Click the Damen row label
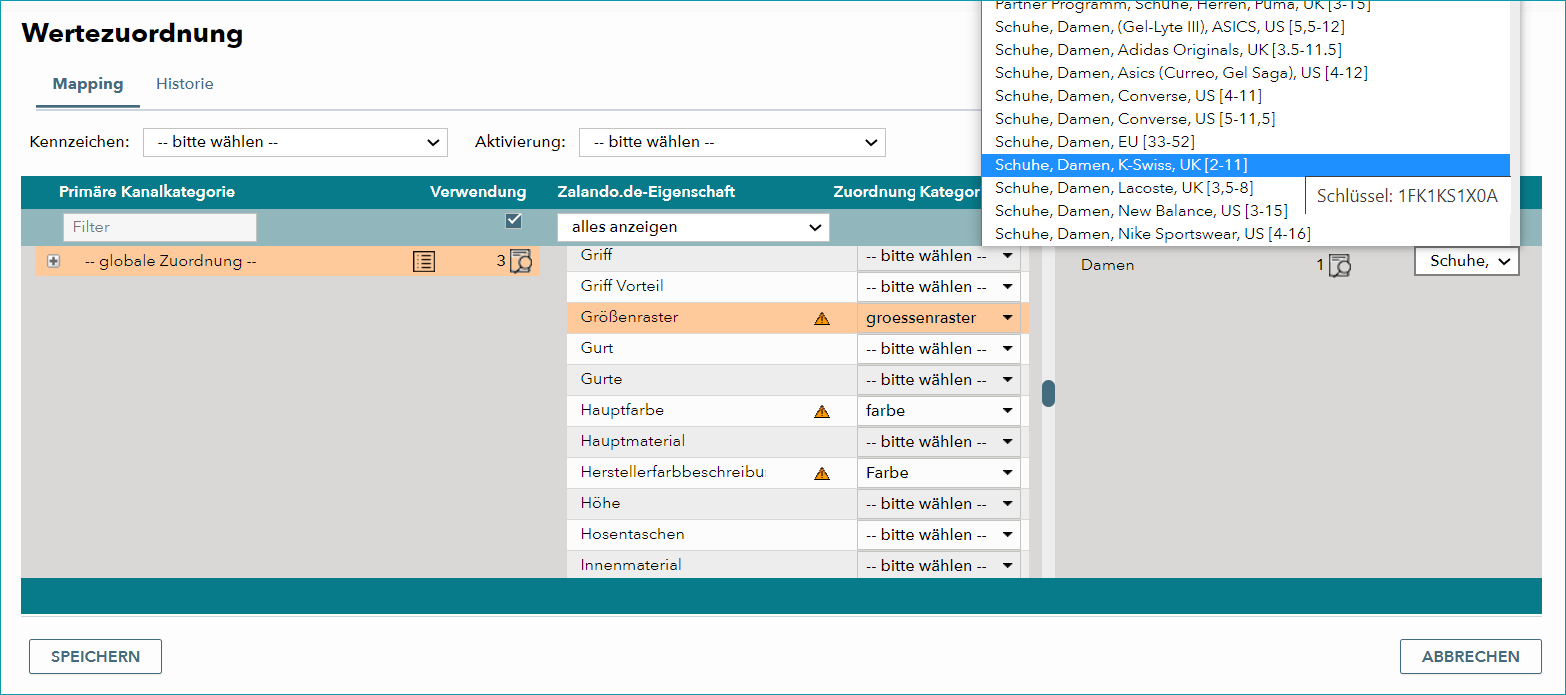1566x695 pixels. (1108, 266)
